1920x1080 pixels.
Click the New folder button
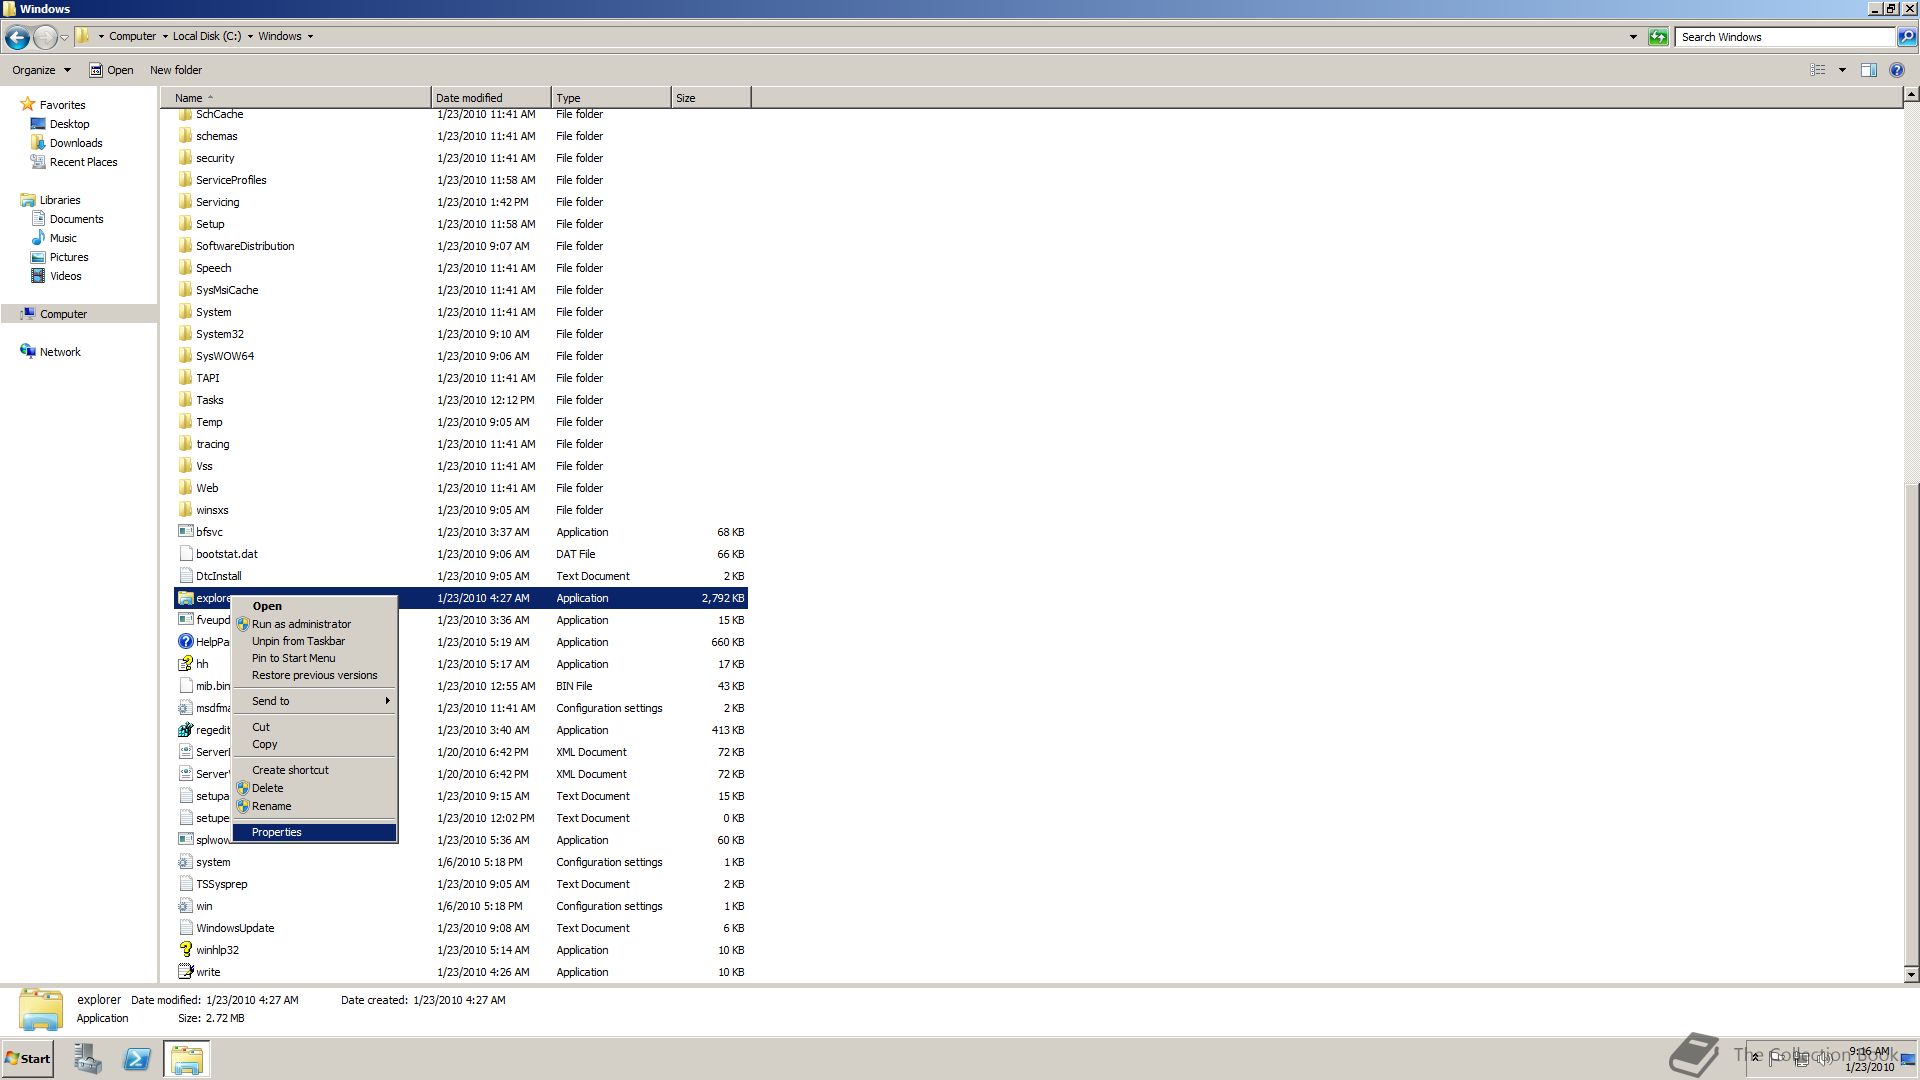pos(176,70)
